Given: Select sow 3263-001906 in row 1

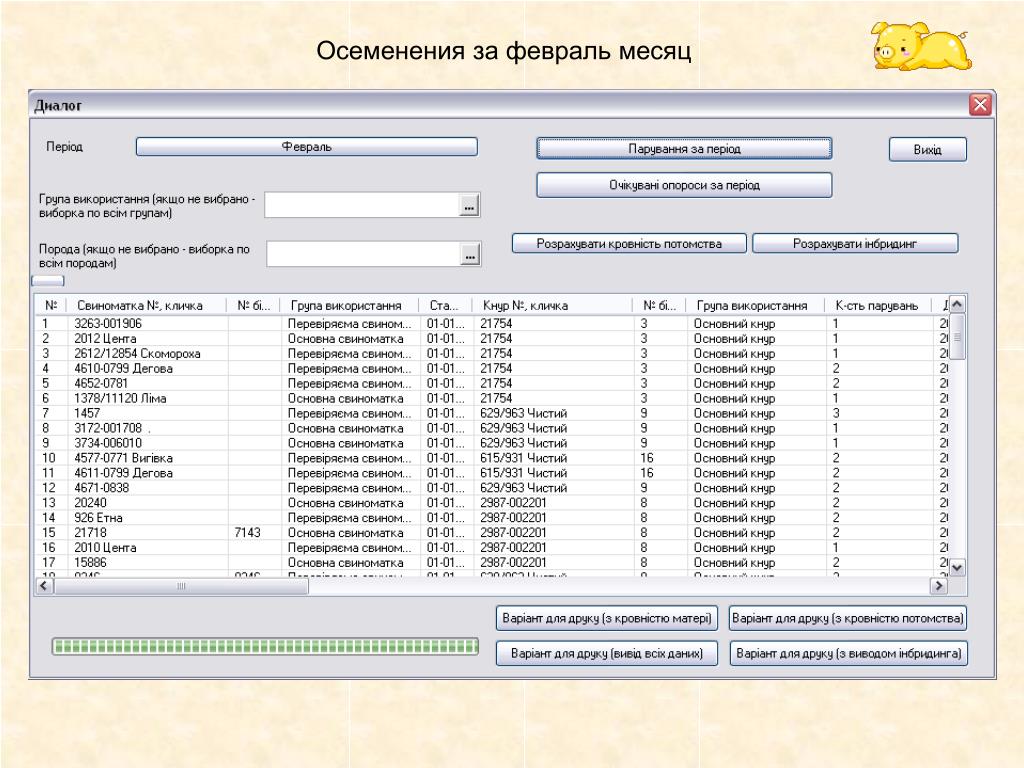Looking at the screenshot, I should coord(108,324).
